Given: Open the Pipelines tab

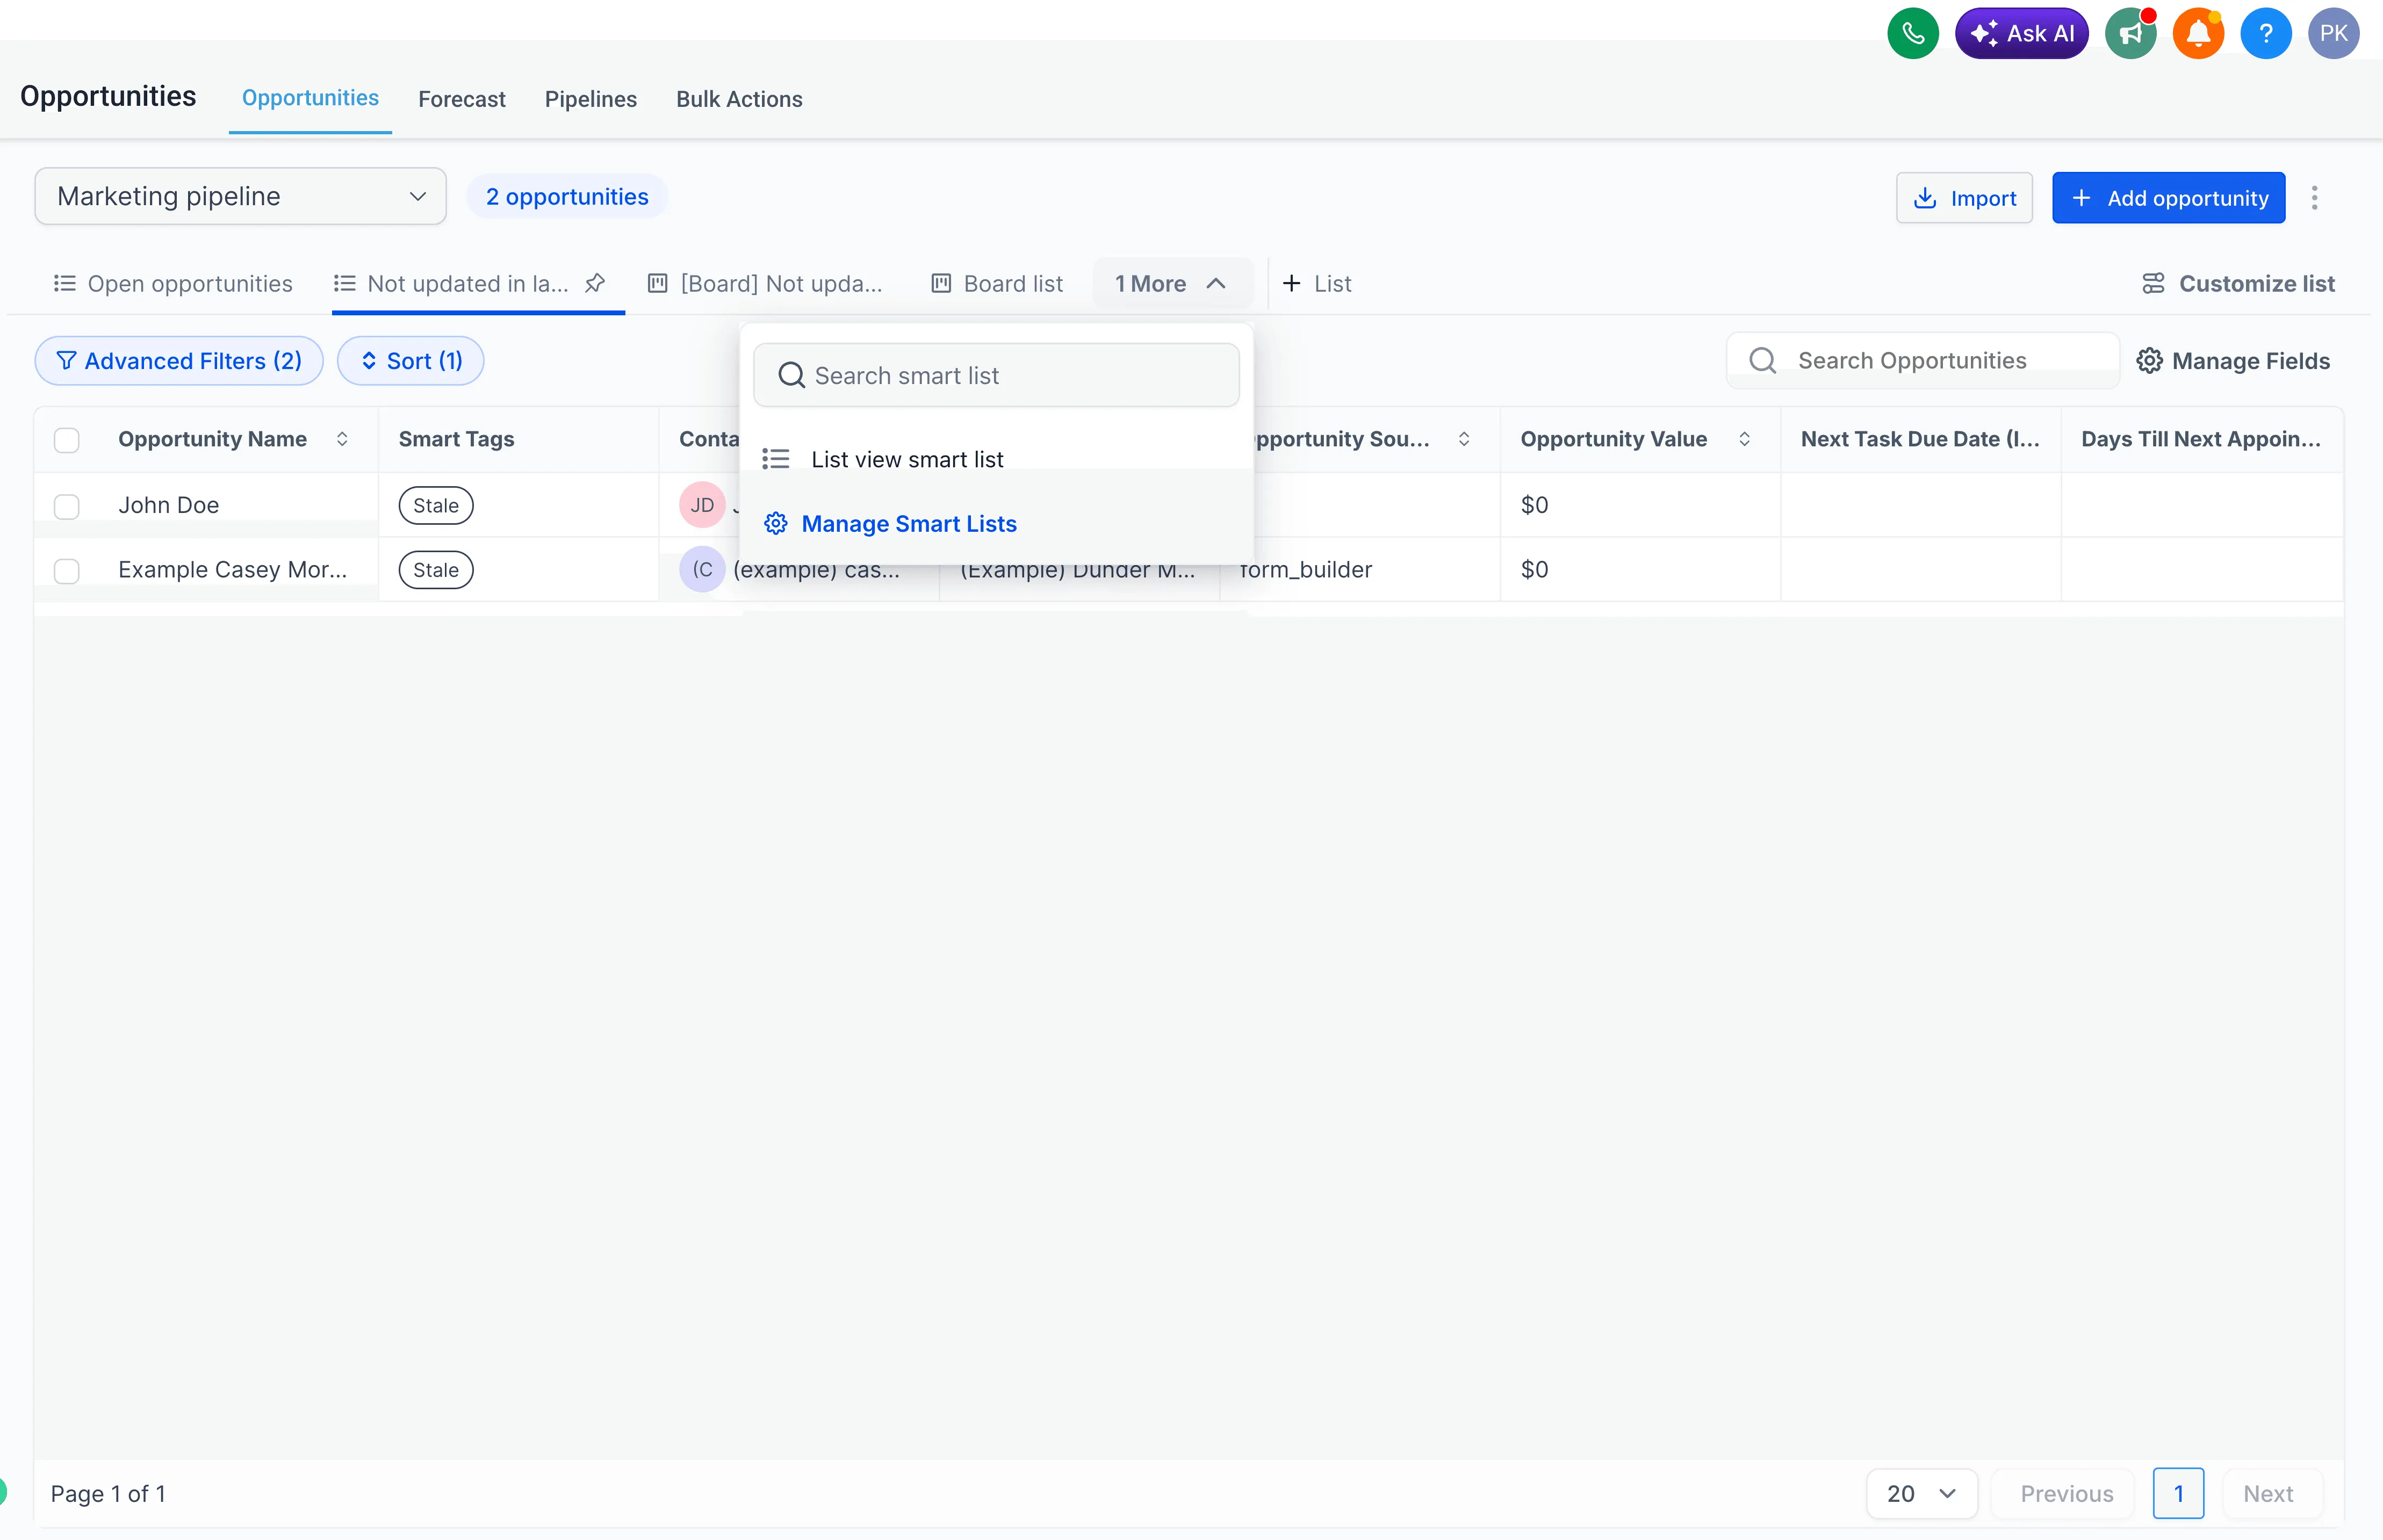Looking at the screenshot, I should (x=591, y=99).
